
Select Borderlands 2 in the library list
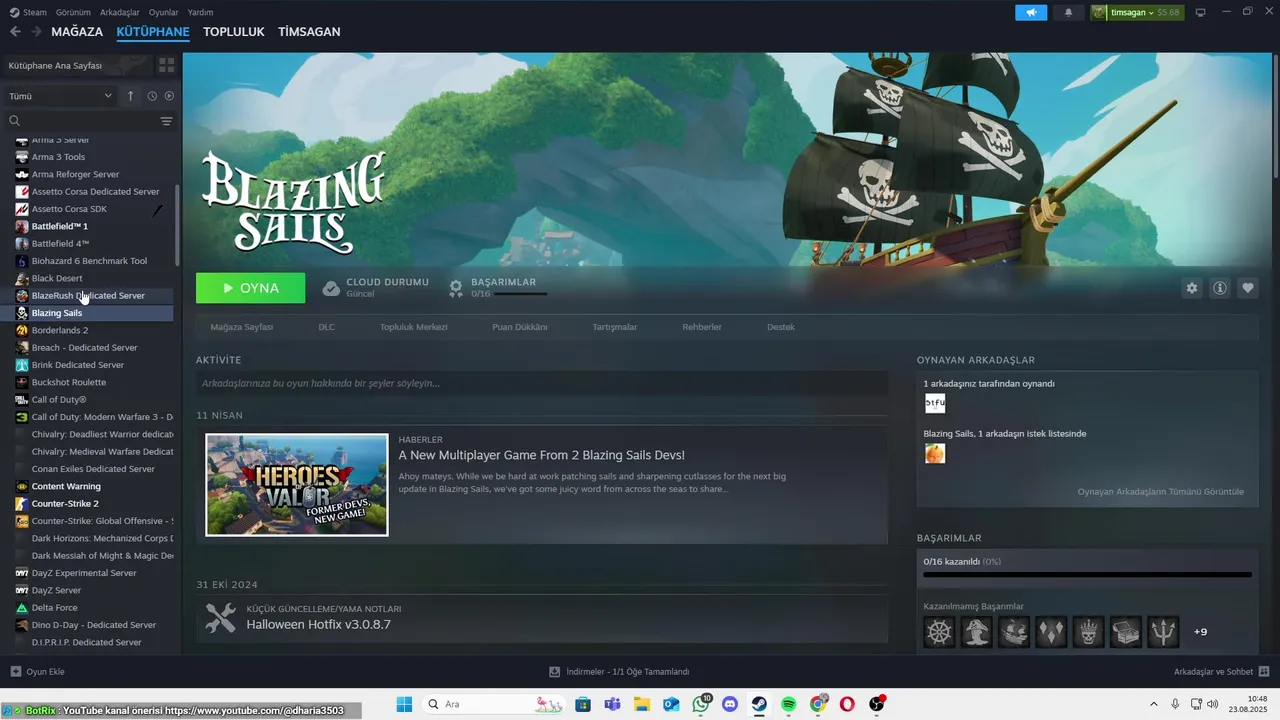click(59, 330)
